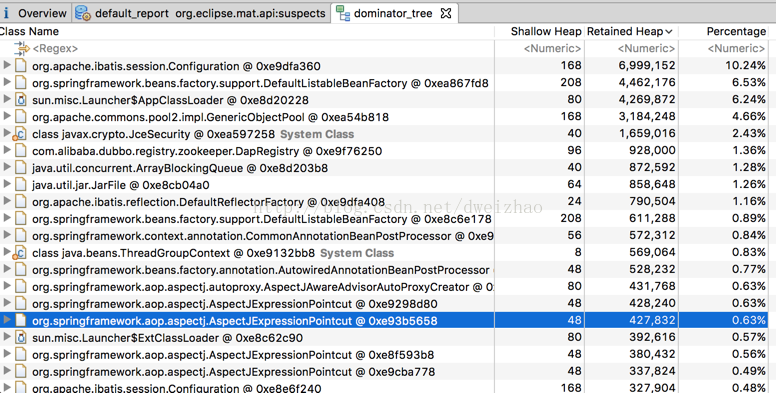Screen dimensions: 776x393
Task: Click object icon of AspectJExpressionPointcut @ 0xe8f593b8
Action: 20,354
